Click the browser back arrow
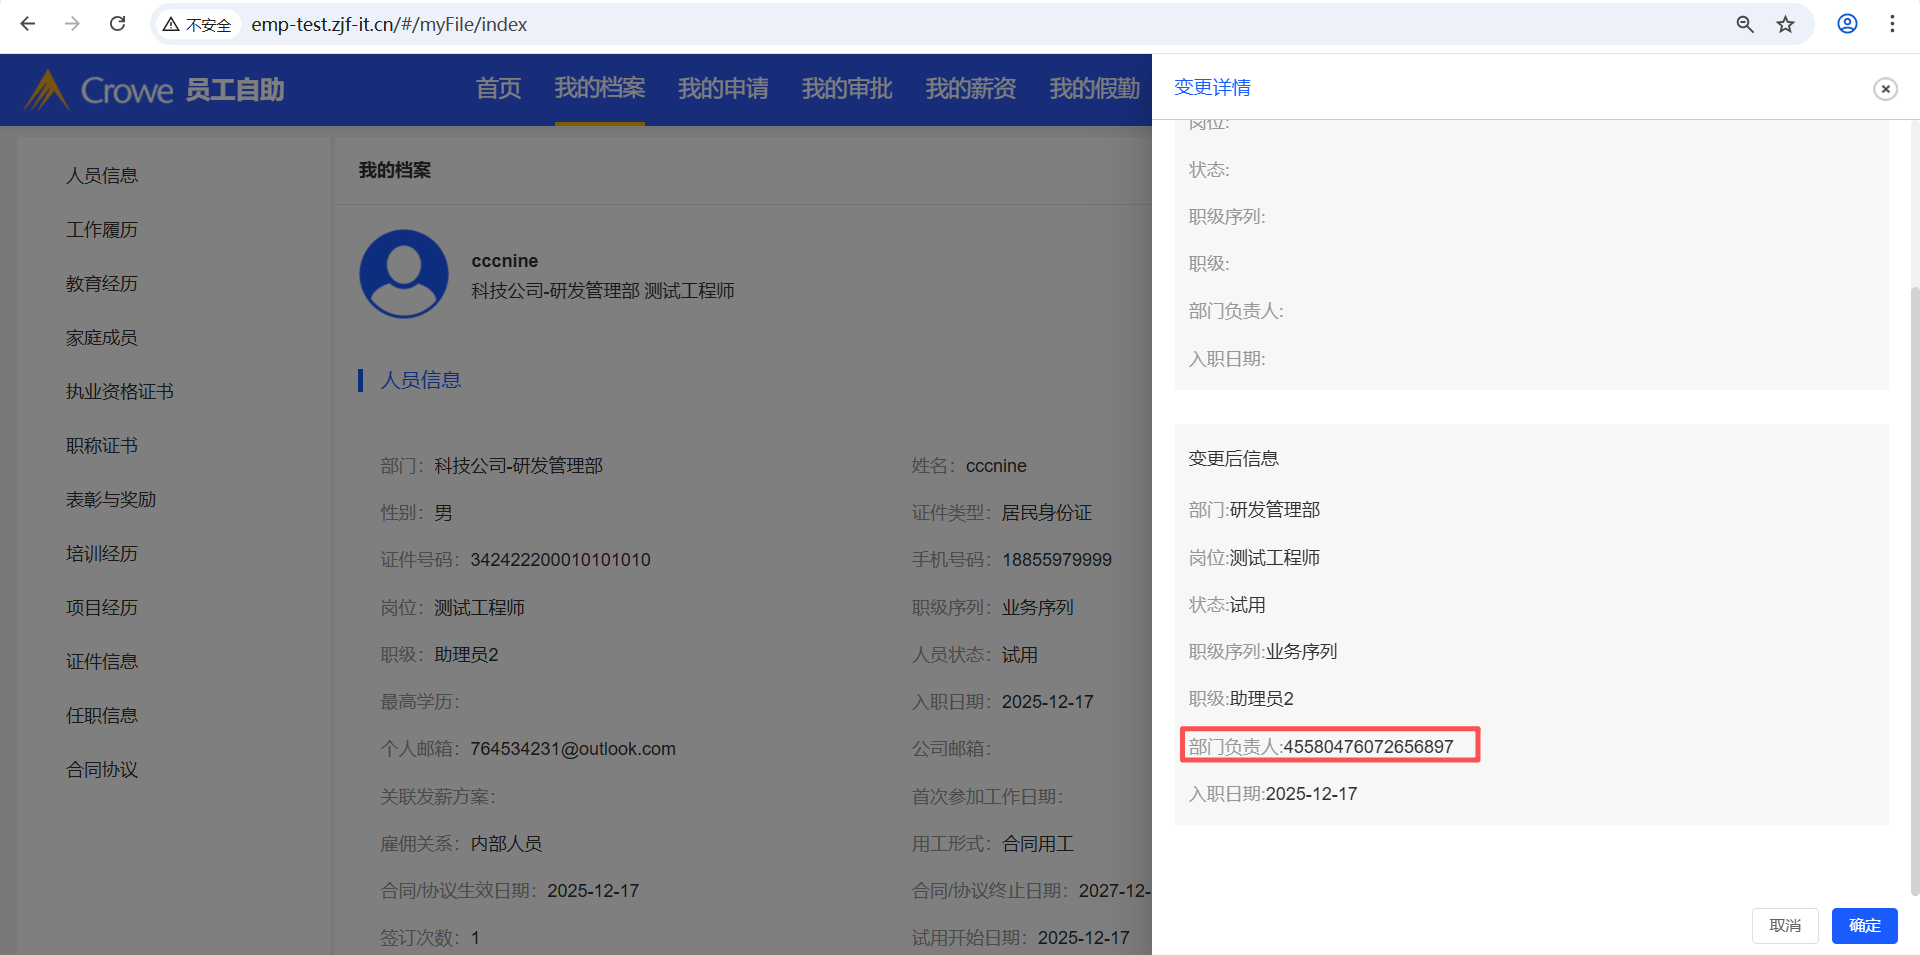Image resolution: width=1920 pixels, height=955 pixels. tap(28, 24)
